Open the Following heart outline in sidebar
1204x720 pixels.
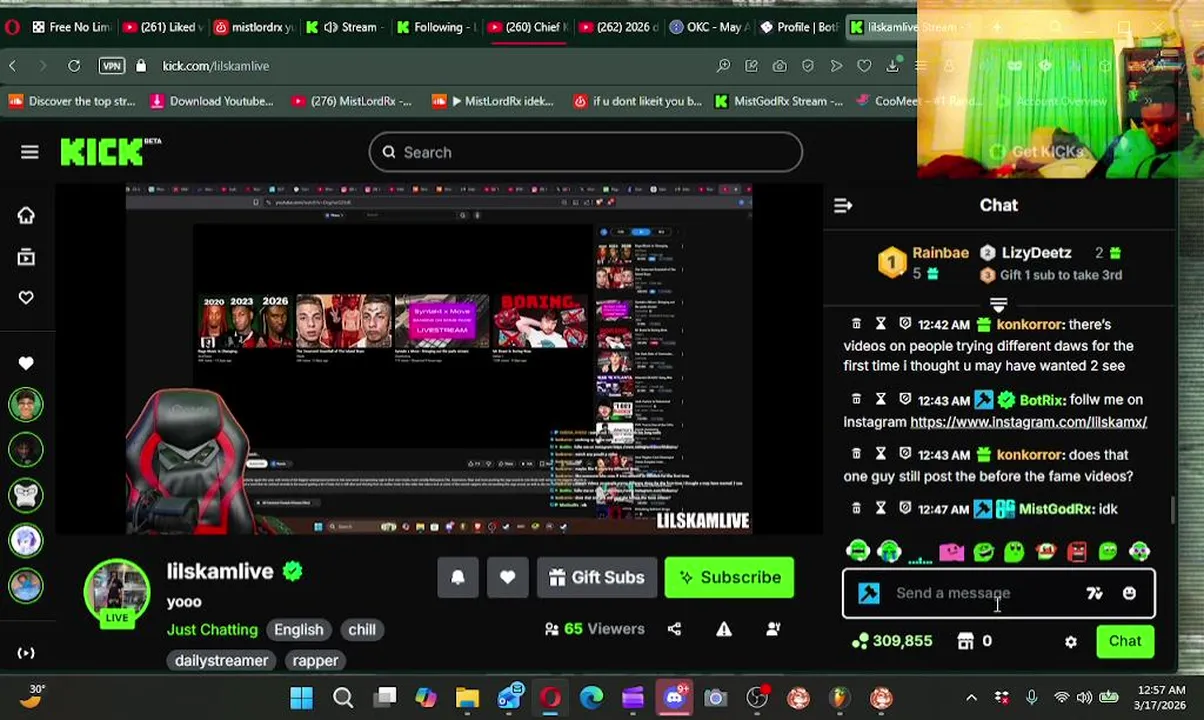pos(26,297)
